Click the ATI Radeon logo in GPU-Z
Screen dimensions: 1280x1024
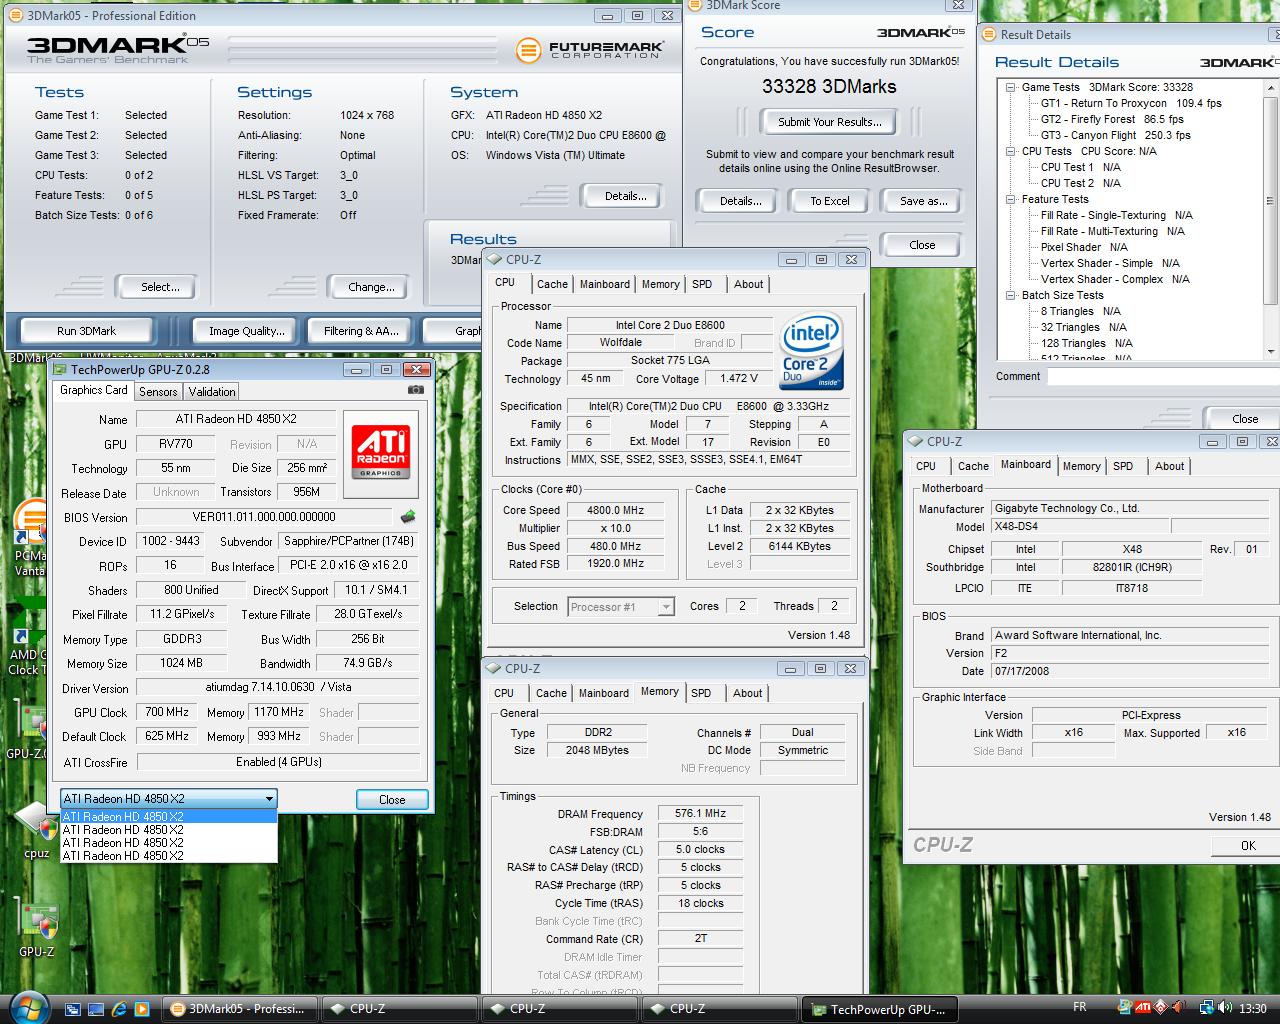tap(380, 454)
